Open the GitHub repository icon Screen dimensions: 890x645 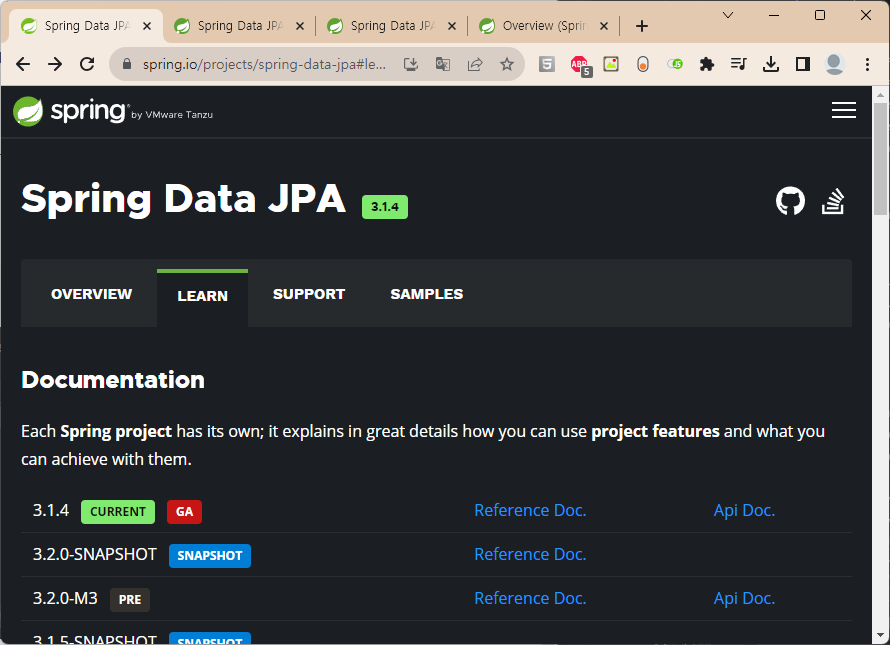(x=790, y=201)
